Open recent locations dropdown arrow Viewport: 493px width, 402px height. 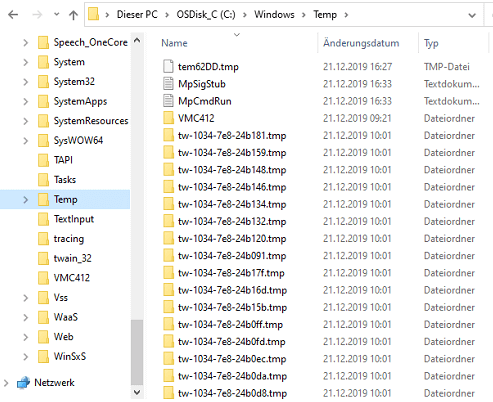pyautogui.click(x=57, y=14)
